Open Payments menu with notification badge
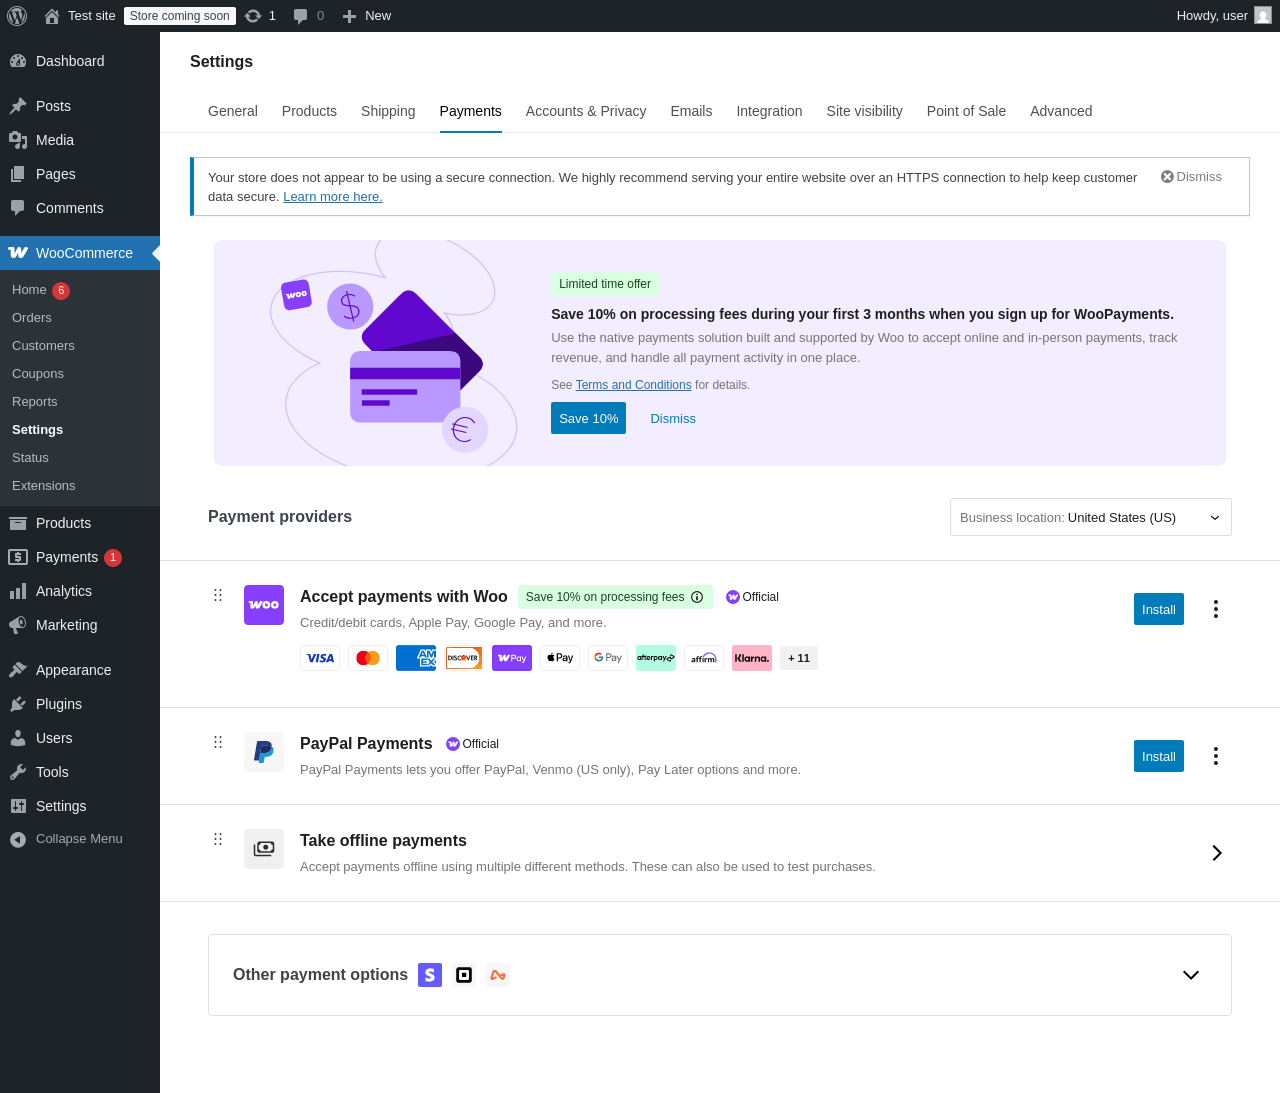Screen dimensions: 1280x1093 pos(80,557)
